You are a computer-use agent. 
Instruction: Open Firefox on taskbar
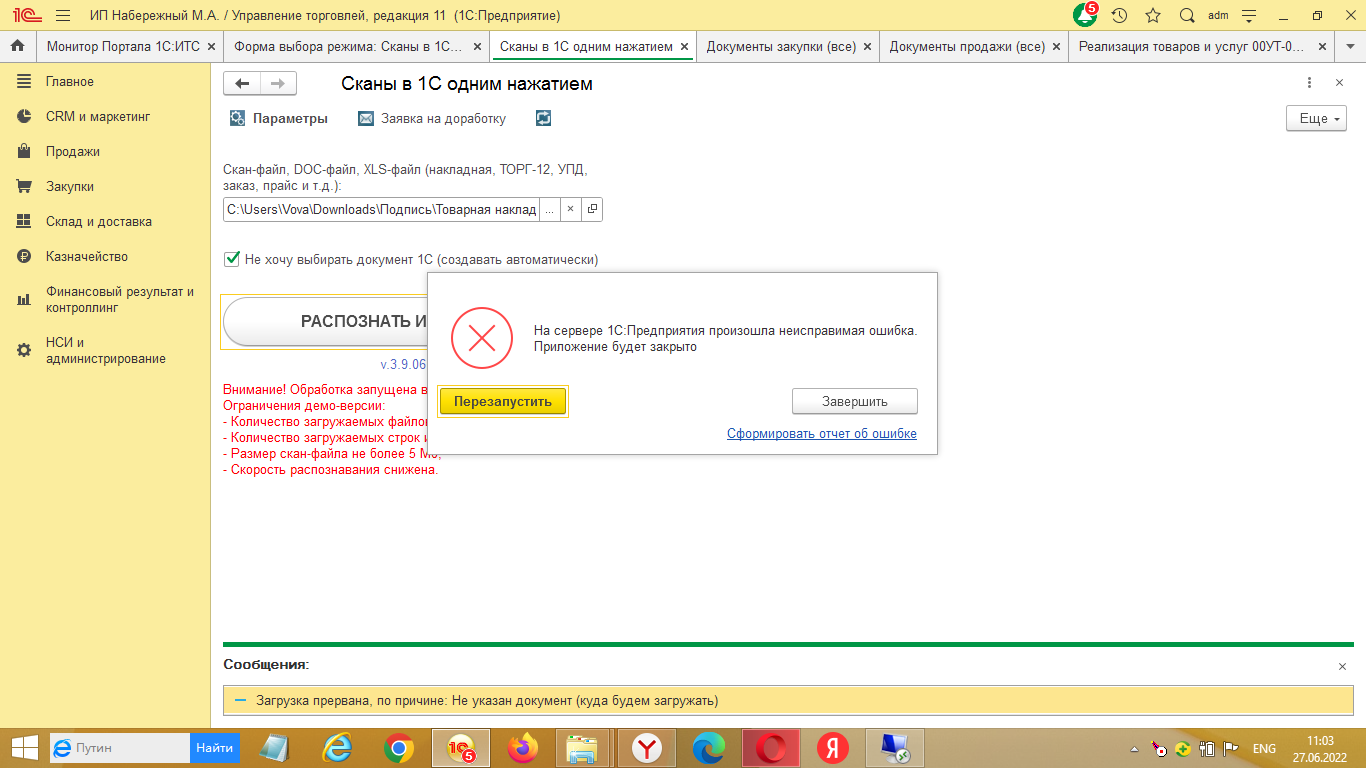pyautogui.click(x=521, y=748)
